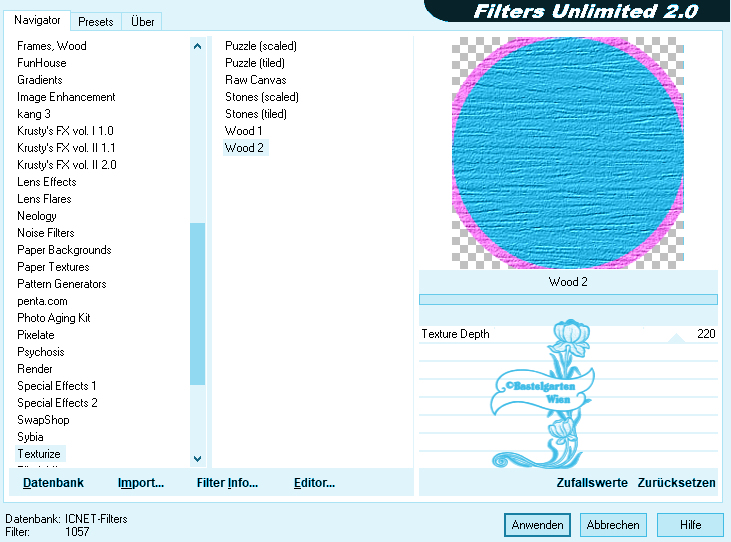Select Frames, Wood category
Screen dimensions: 731x542
click(x=52, y=46)
